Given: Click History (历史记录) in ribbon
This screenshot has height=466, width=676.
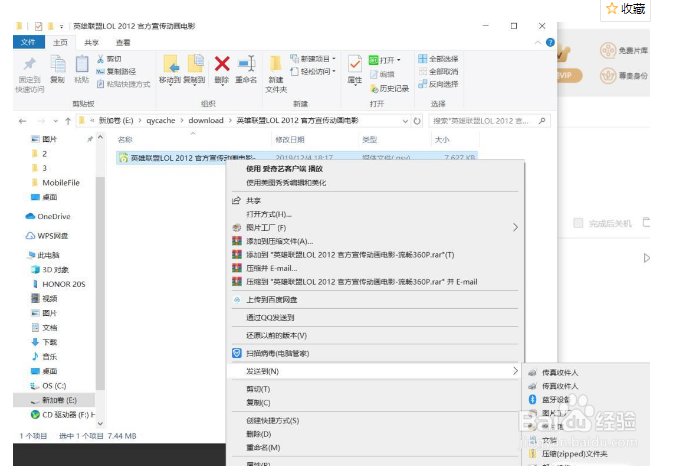Looking at the screenshot, I should [390, 88].
